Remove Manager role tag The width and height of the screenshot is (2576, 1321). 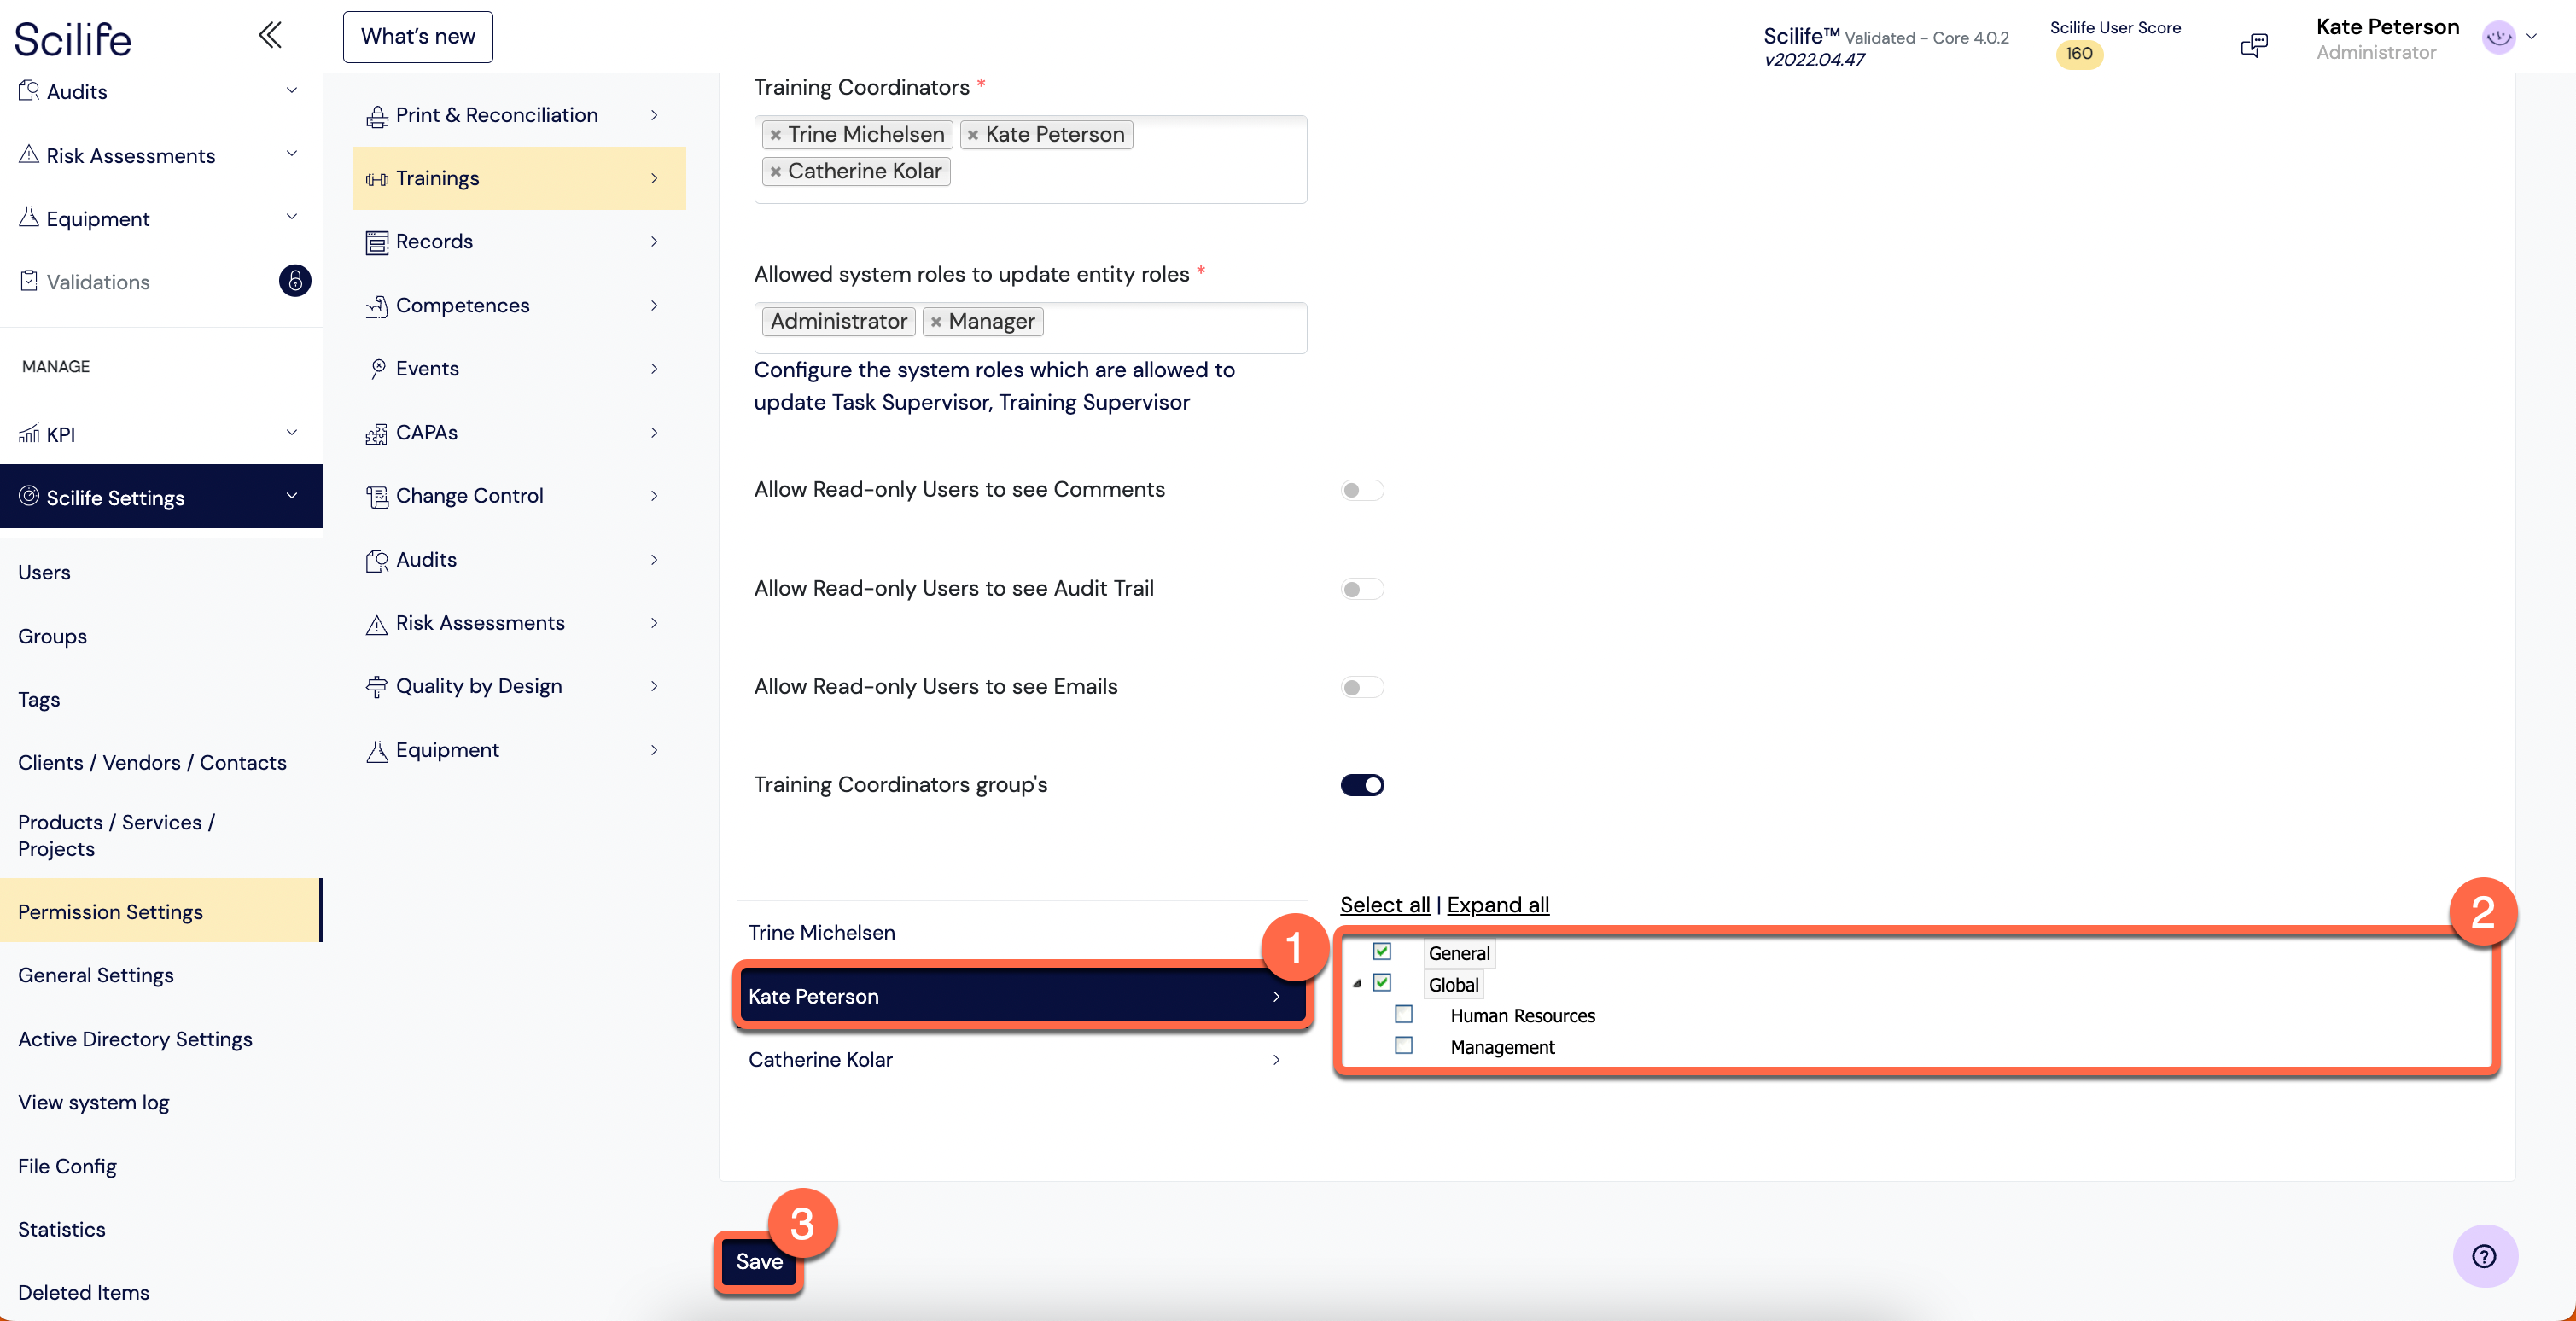(x=935, y=322)
